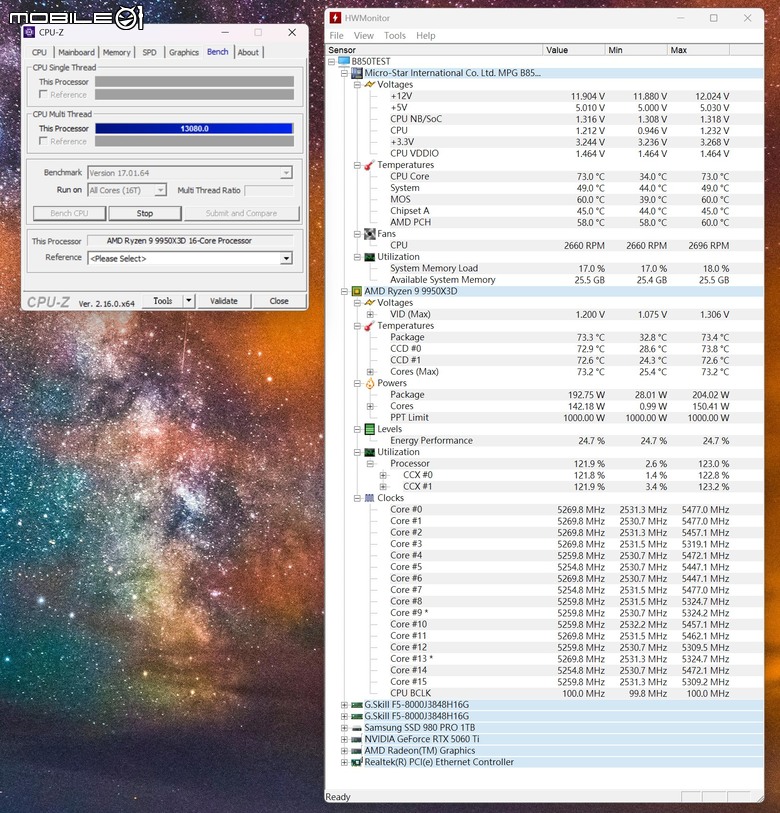This screenshot has height=813, width=780.
Task: Click mainboard Utilization chart icon
Action: tap(370, 257)
